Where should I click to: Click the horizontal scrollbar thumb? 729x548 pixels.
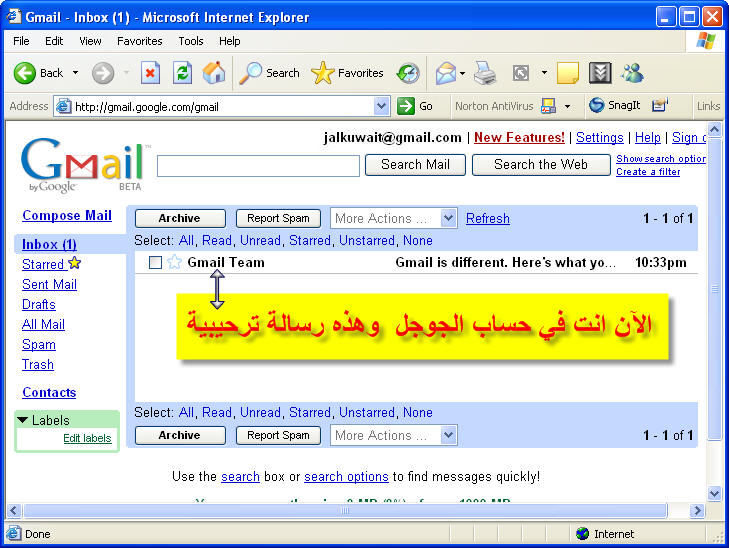click(345, 510)
